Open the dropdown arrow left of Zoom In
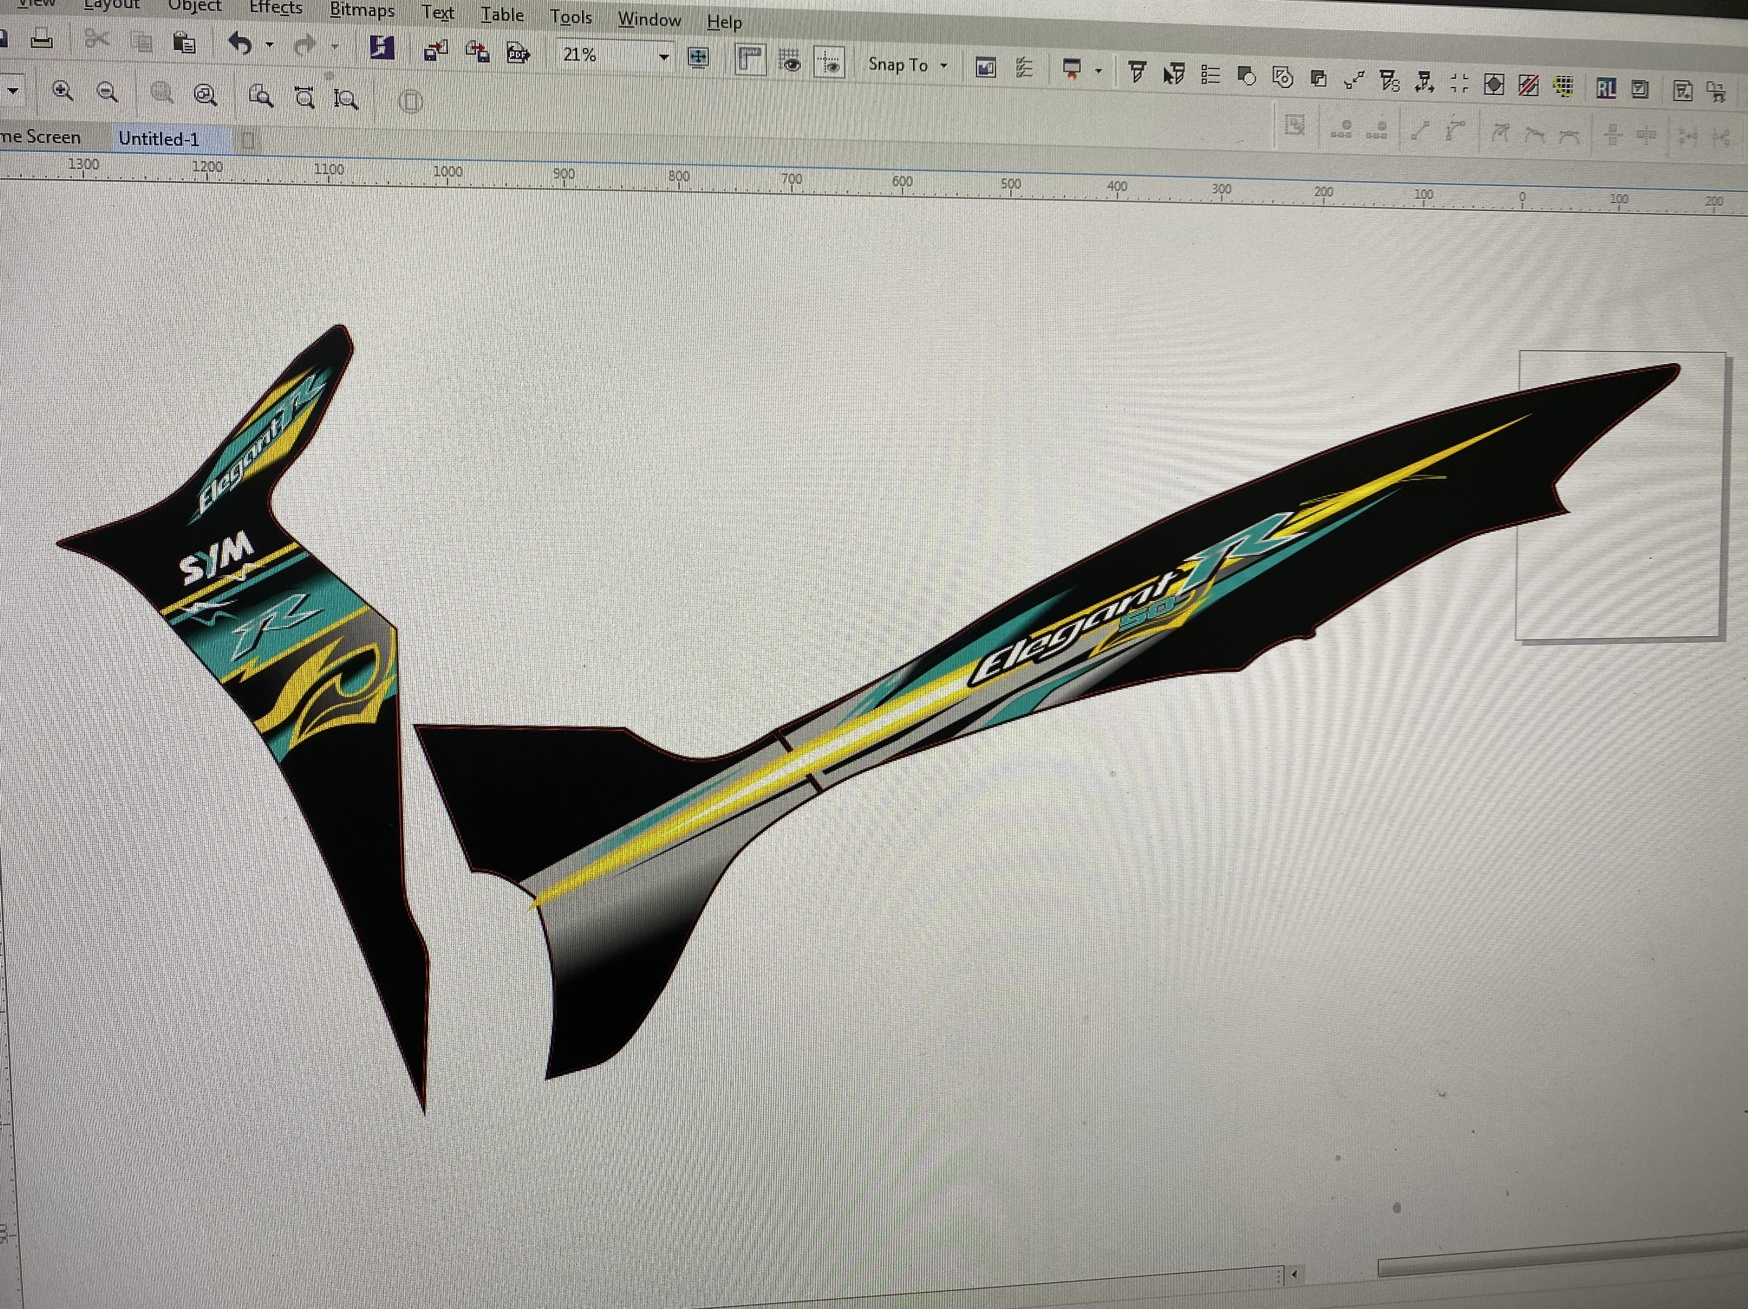Image resolution: width=1748 pixels, height=1309 pixels. point(12,91)
